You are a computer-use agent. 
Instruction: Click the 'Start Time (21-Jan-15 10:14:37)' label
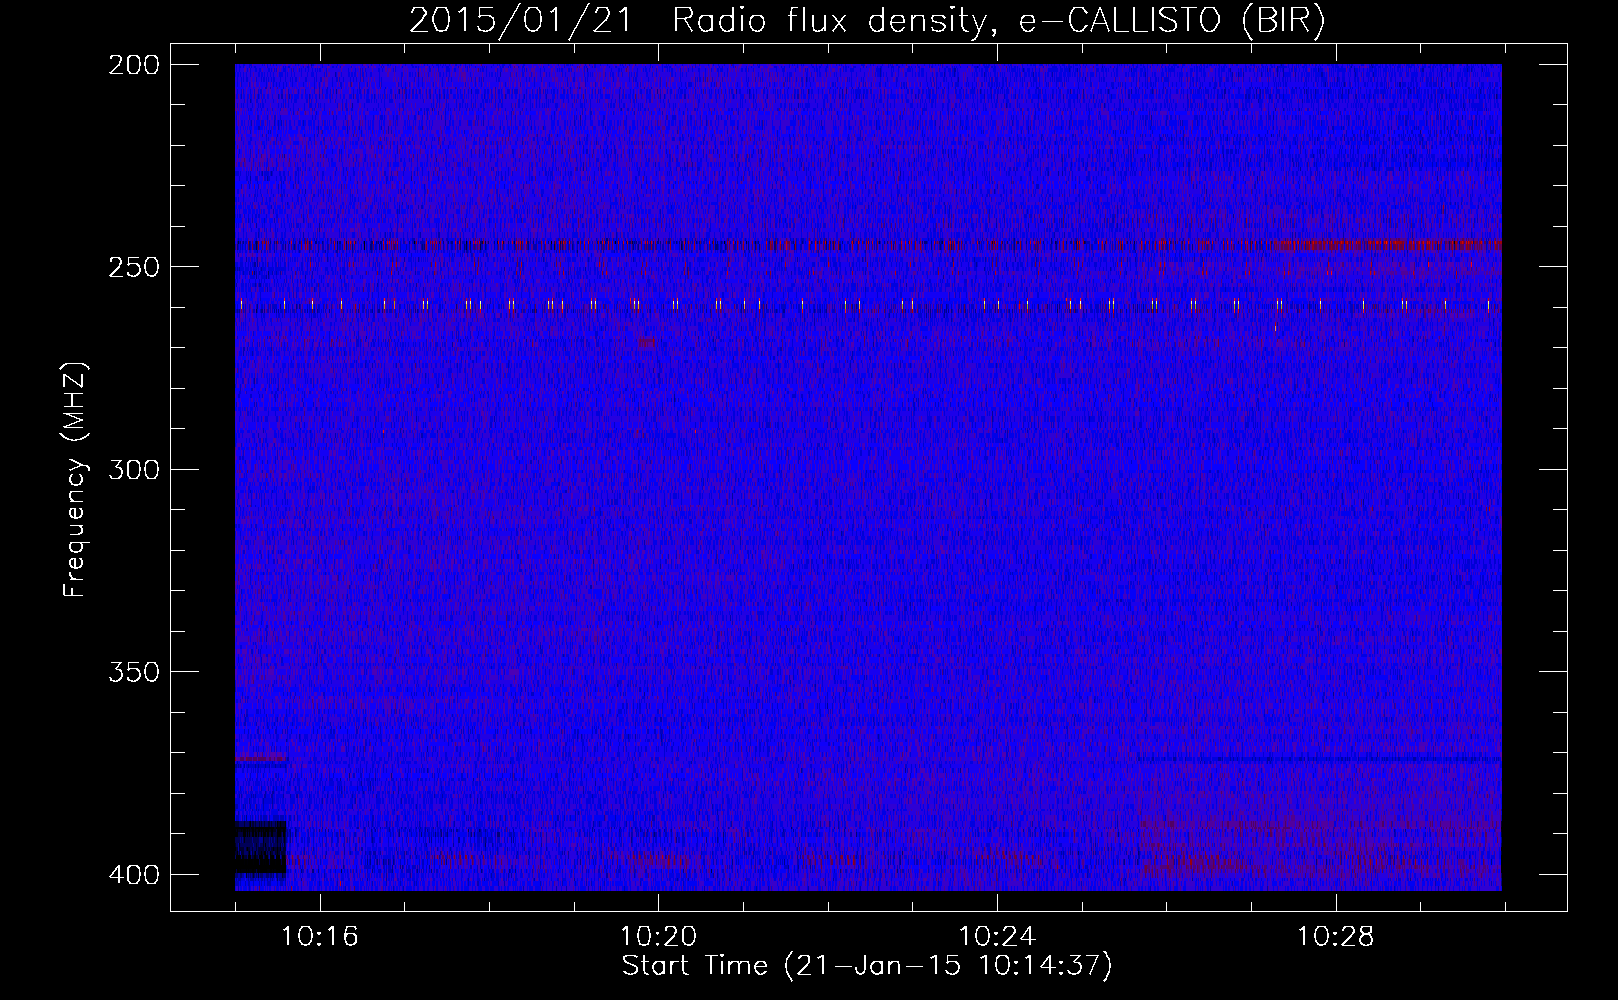[867, 966]
